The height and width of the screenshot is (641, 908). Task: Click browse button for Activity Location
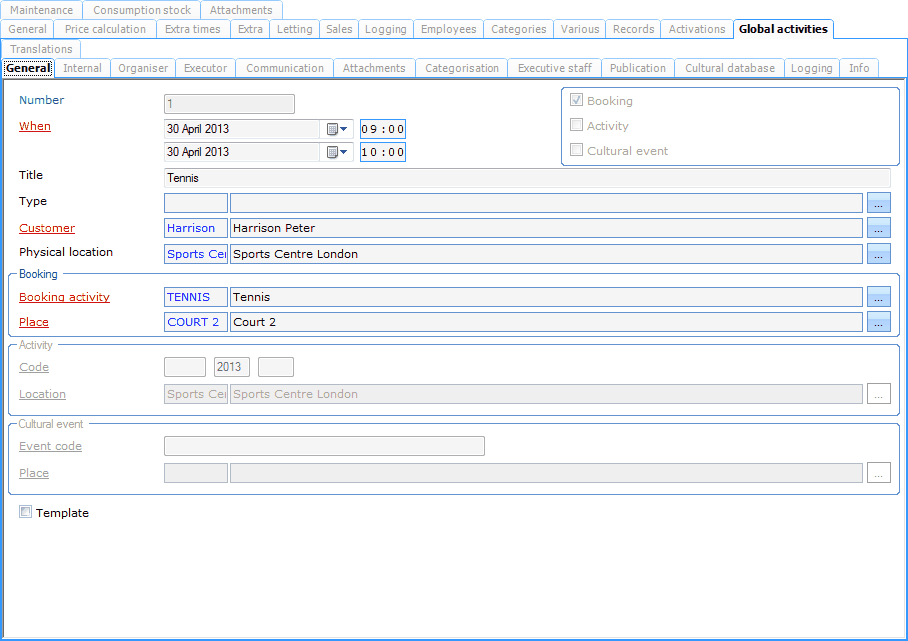coord(878,394)
